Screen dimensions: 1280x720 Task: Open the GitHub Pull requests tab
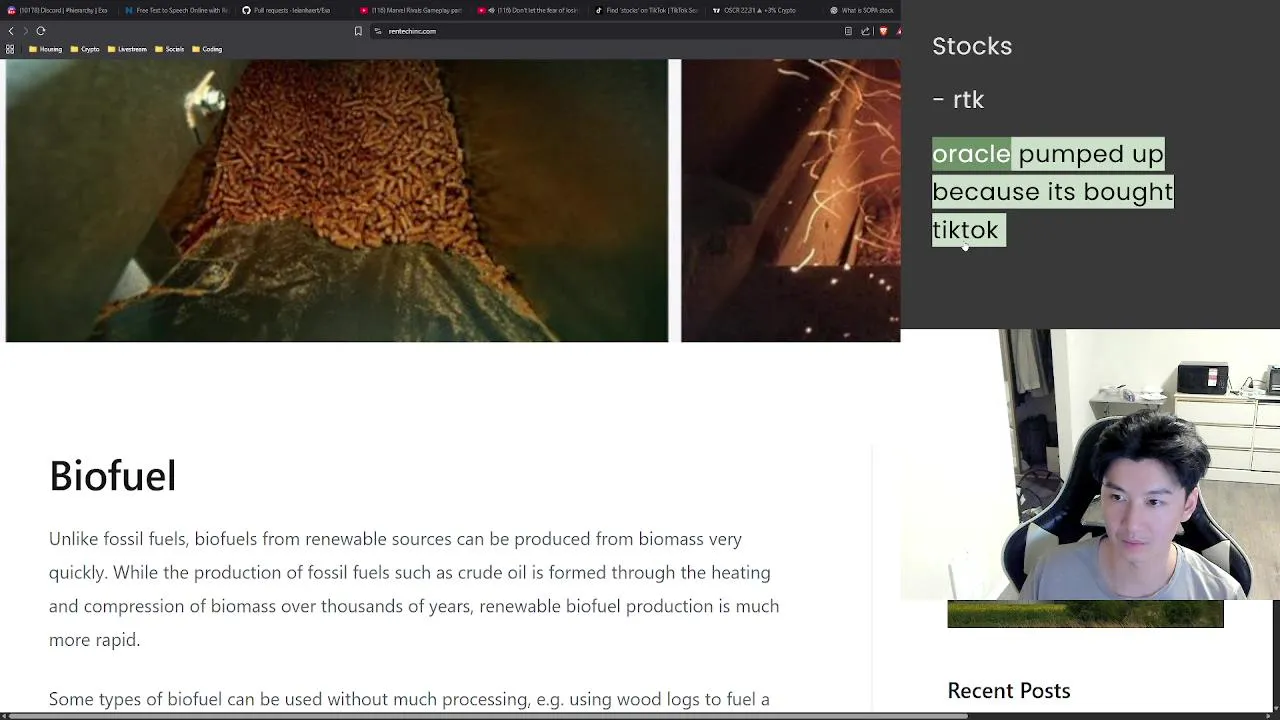294,10
